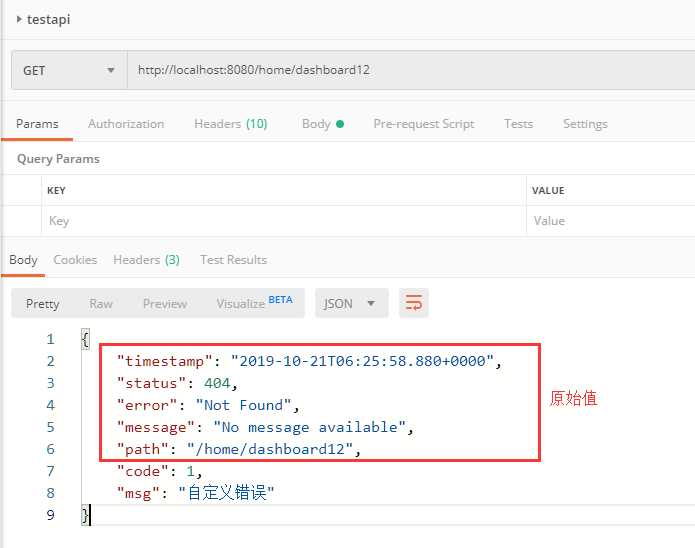Toggle the wrap lines icon

click(414, 303)
